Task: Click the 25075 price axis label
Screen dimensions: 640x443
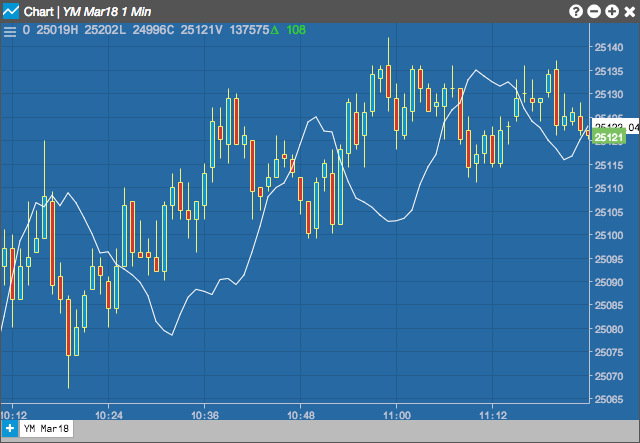Action: 609,352
